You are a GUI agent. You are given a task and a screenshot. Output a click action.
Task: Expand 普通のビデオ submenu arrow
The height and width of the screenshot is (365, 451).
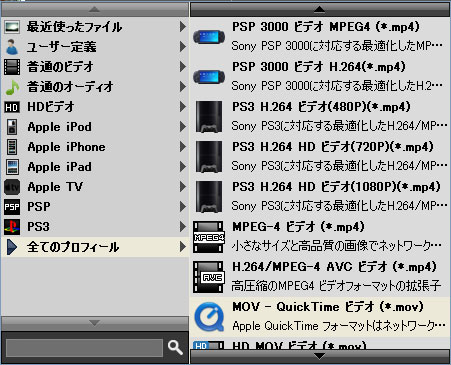pyautogui.click(x=183, y=67)
